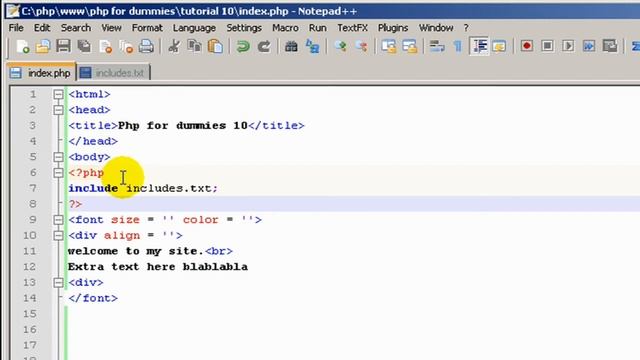Click the Close All toolbar icon
640x360 pixels.
tap(126, 47)
